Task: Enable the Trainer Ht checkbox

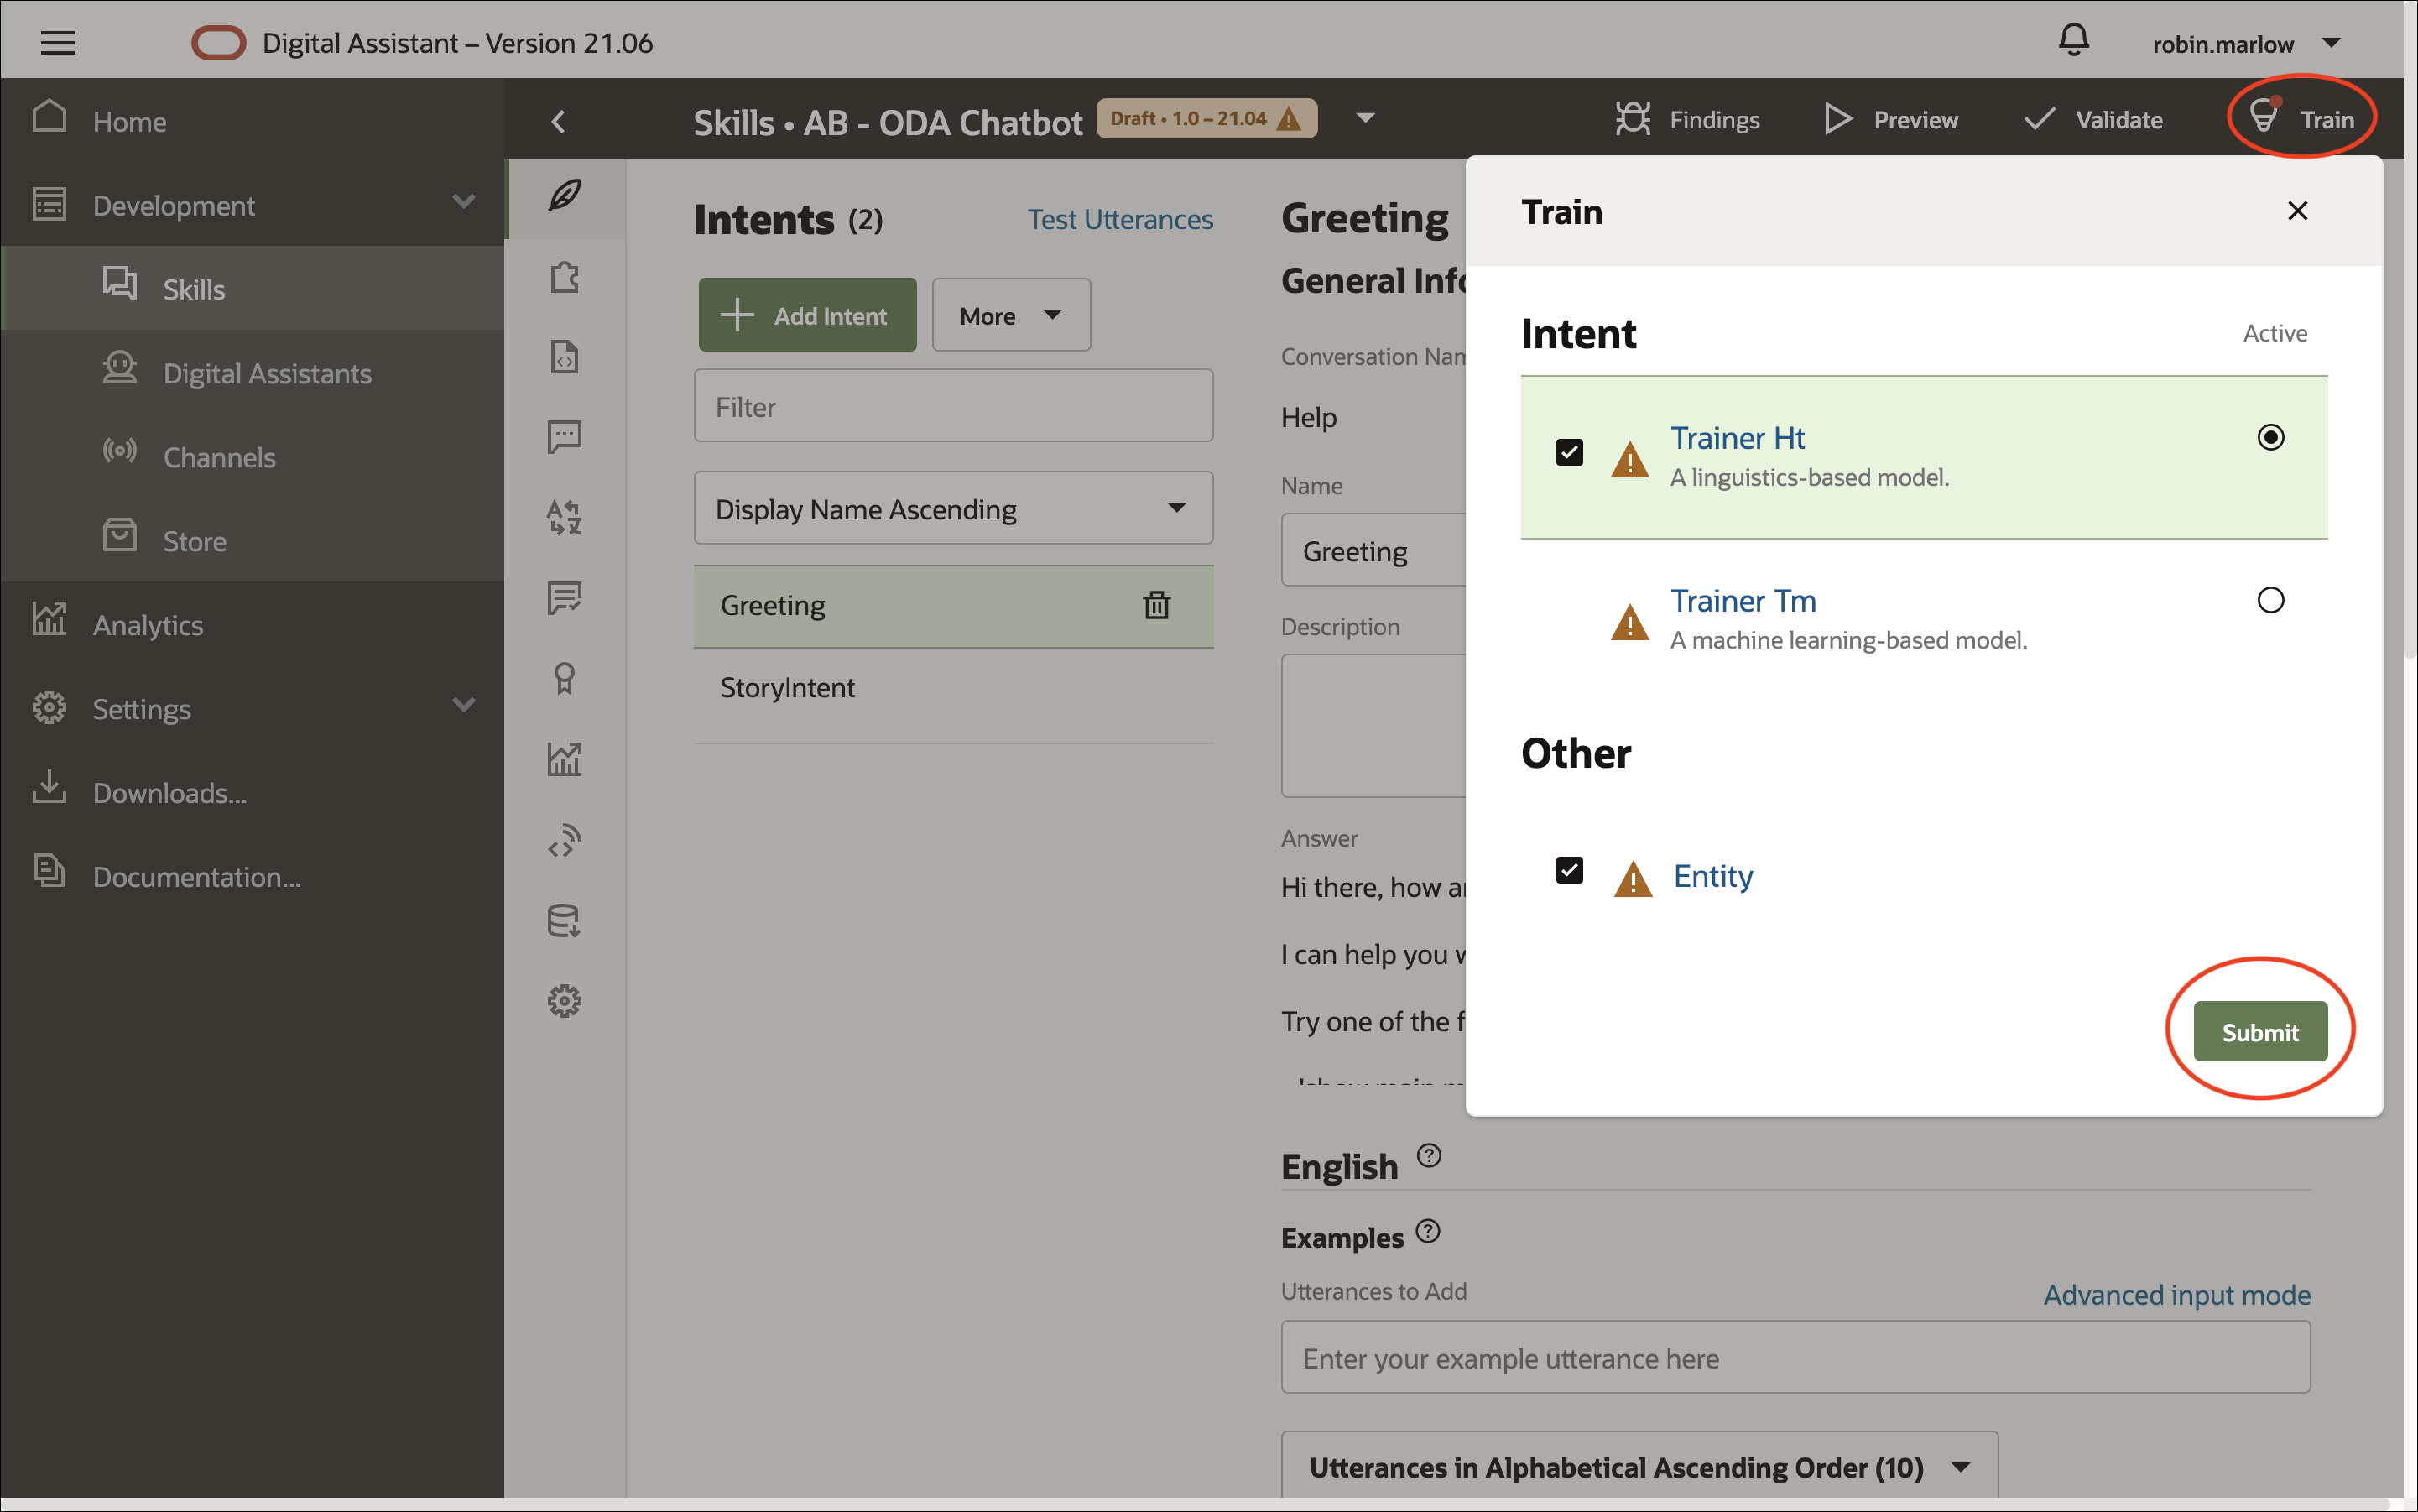Action: pyautogui.click(x=1568, y=452)
